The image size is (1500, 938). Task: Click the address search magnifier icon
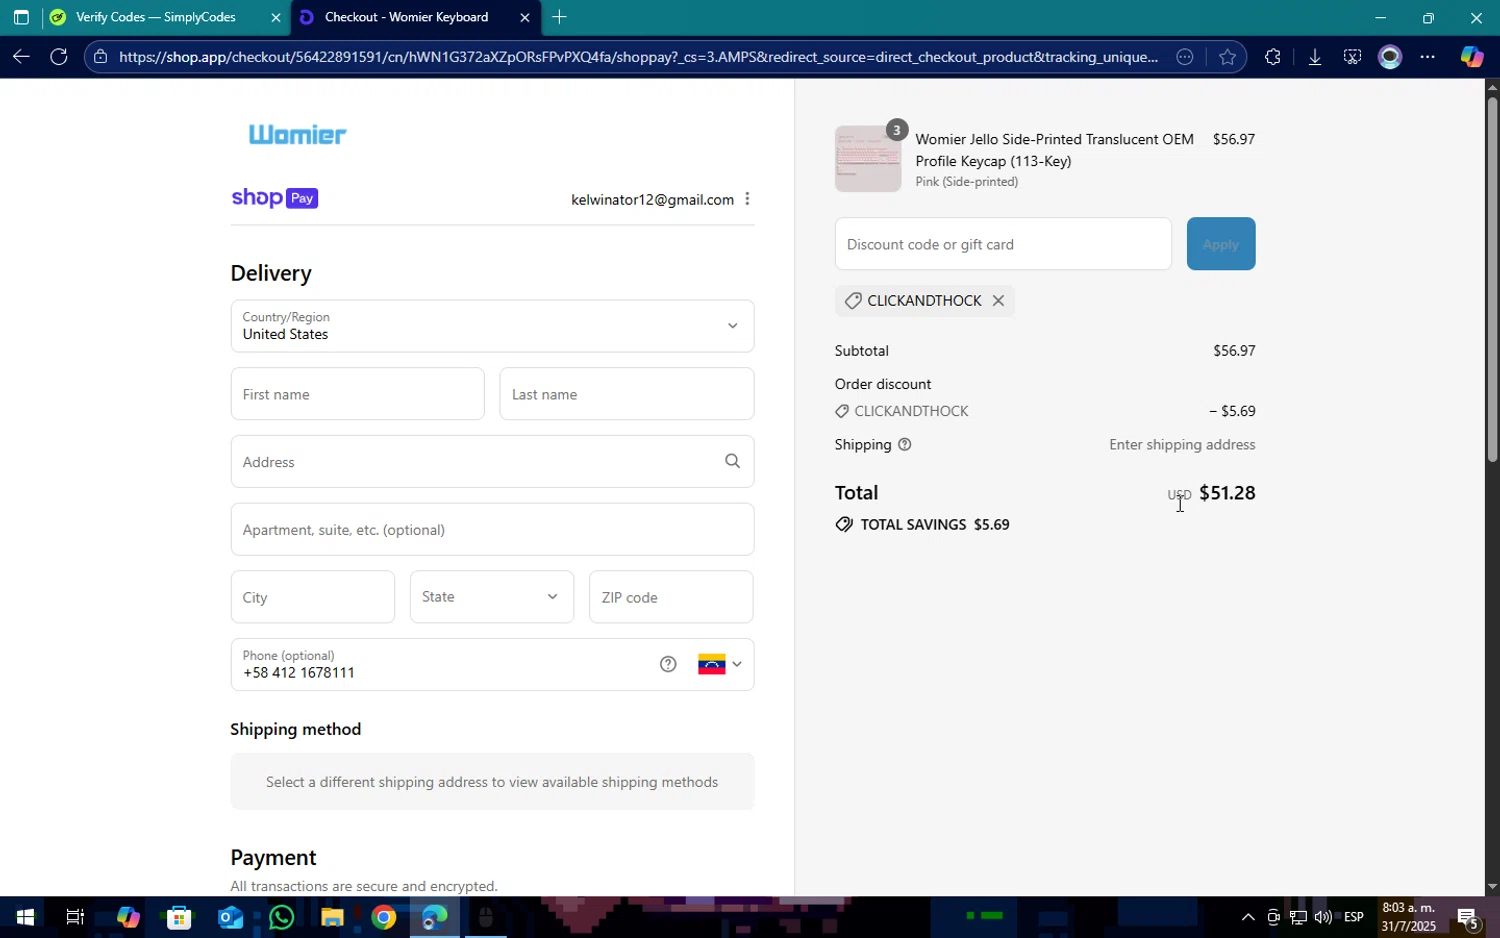pos(733,461)
